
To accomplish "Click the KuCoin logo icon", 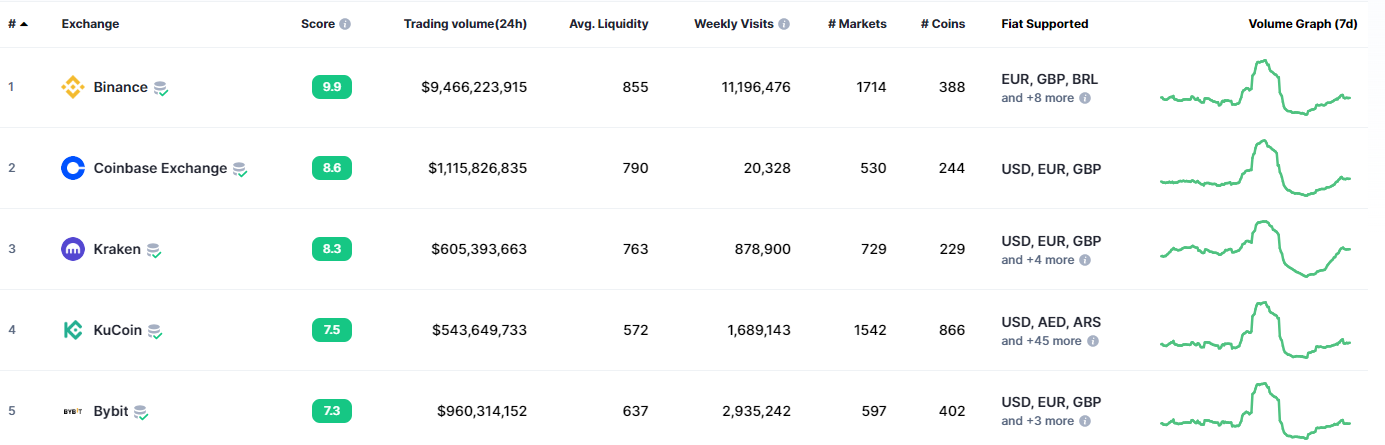I will (x=73, y=330).
